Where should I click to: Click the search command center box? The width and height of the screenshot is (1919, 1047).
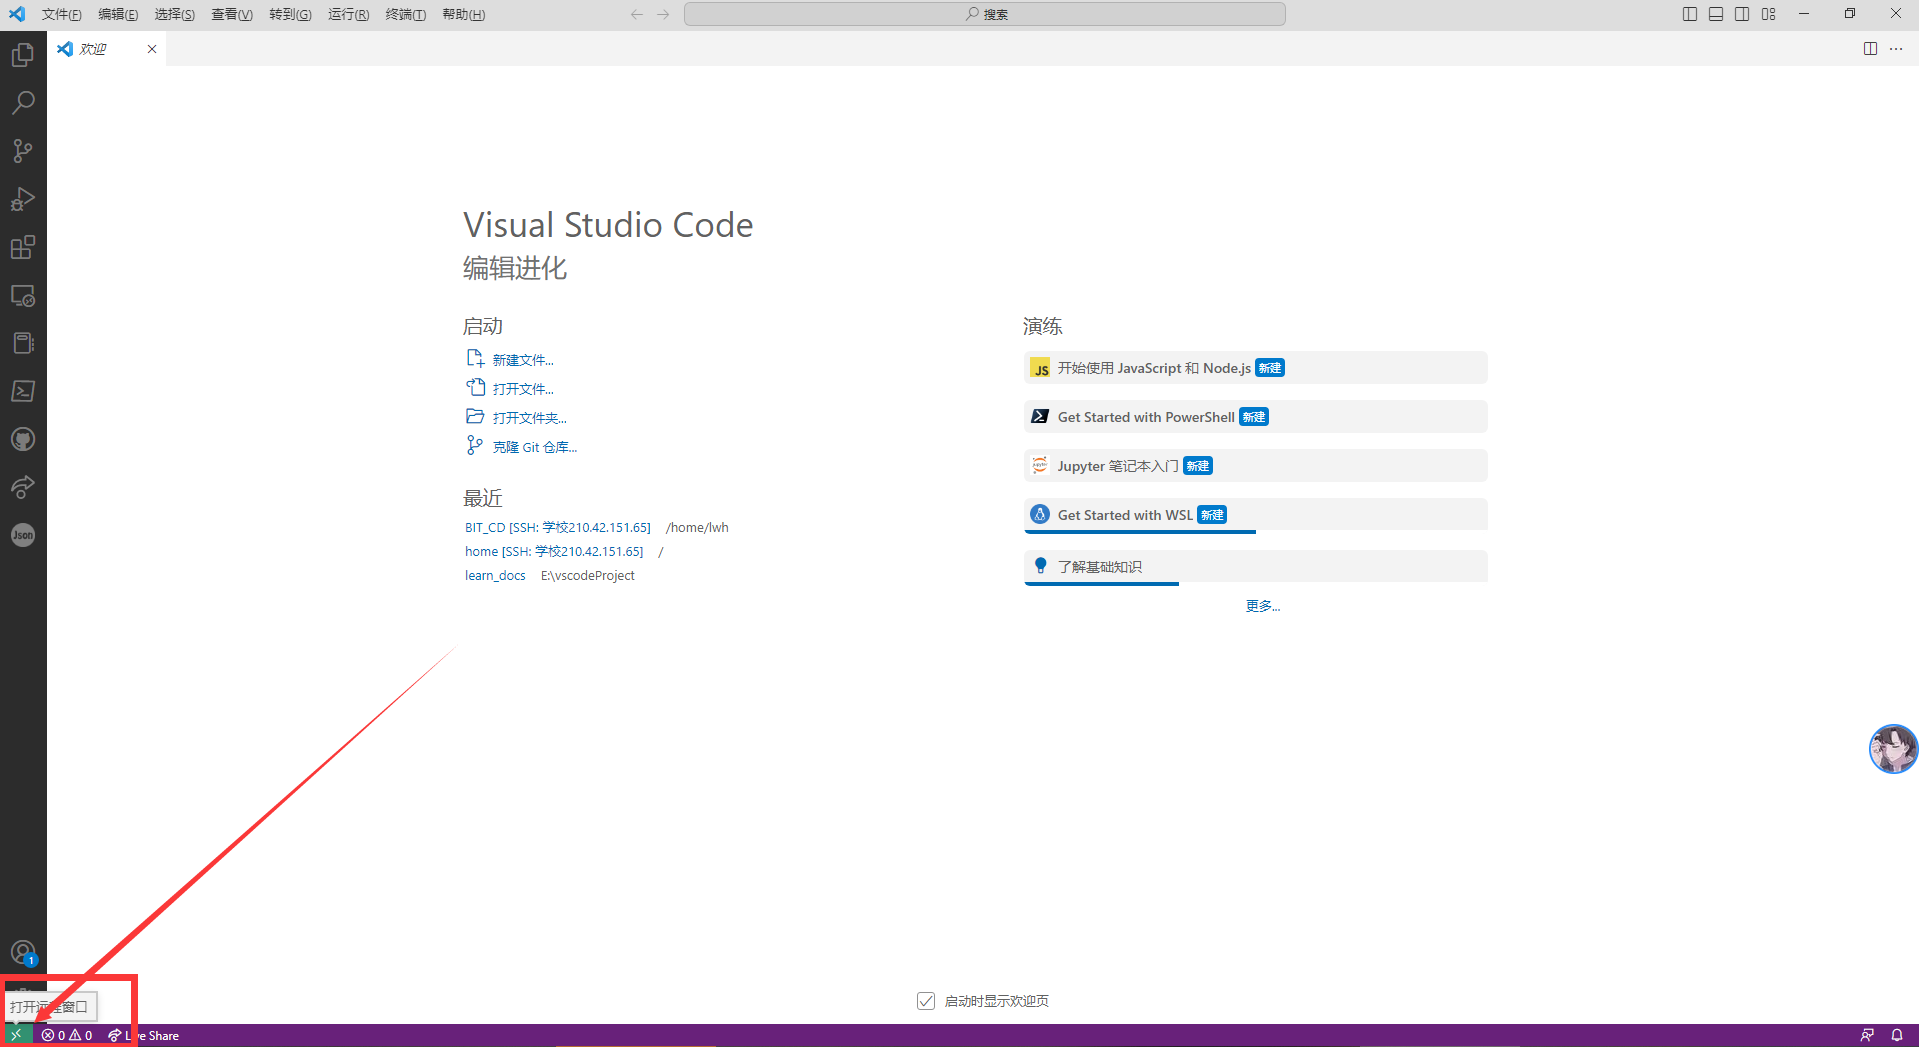(985, 14)
